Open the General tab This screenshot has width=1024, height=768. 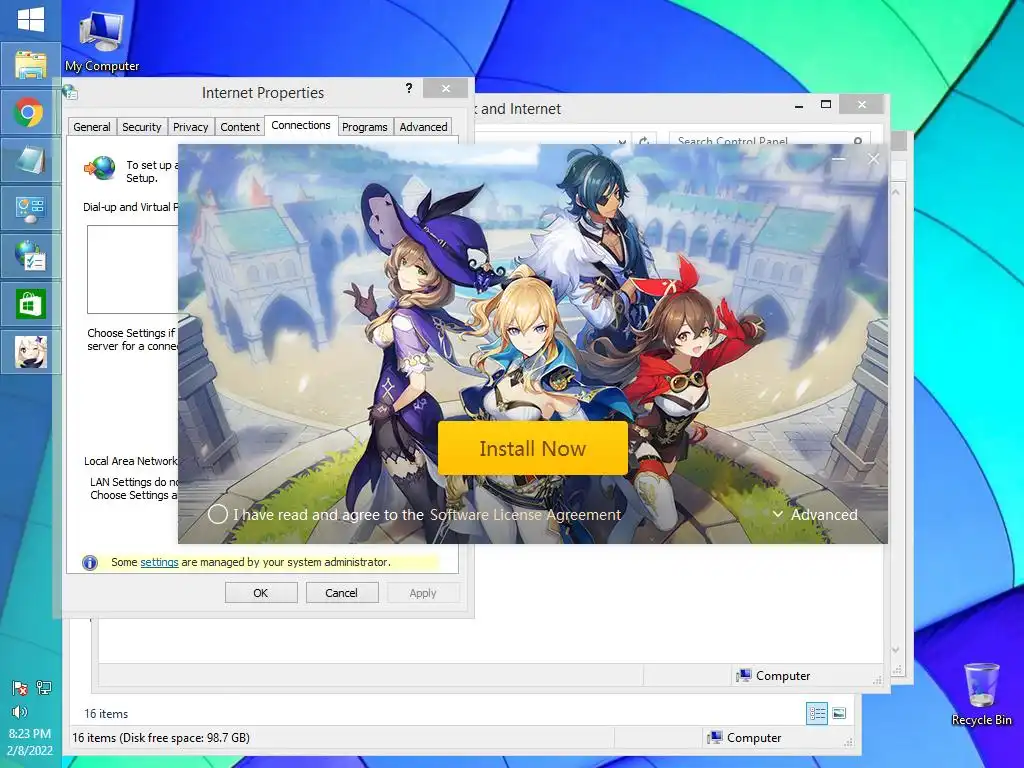[91, 127]
